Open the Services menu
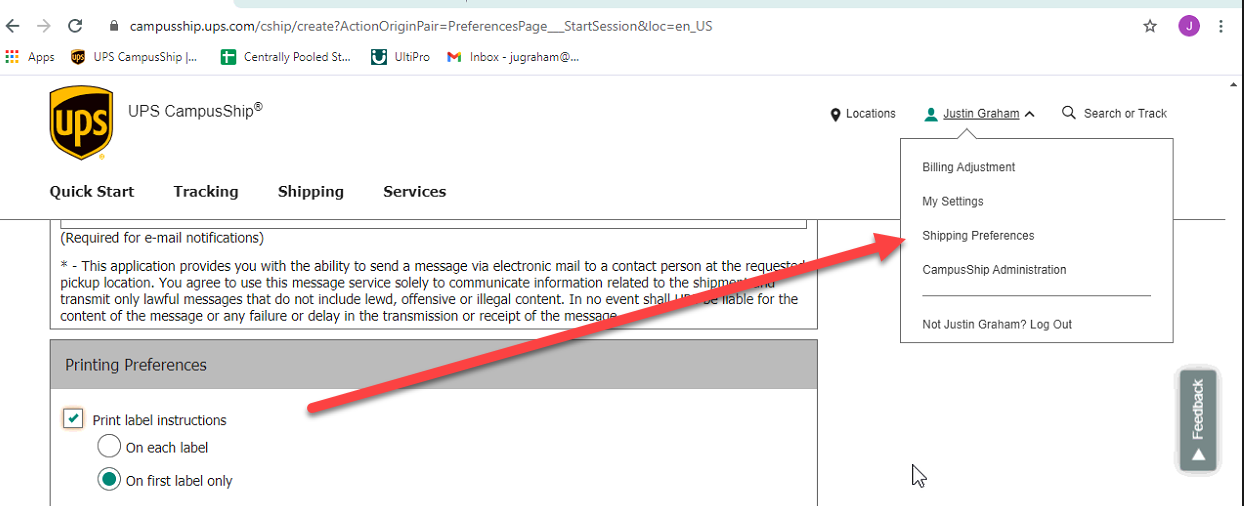 pos(415,192)
